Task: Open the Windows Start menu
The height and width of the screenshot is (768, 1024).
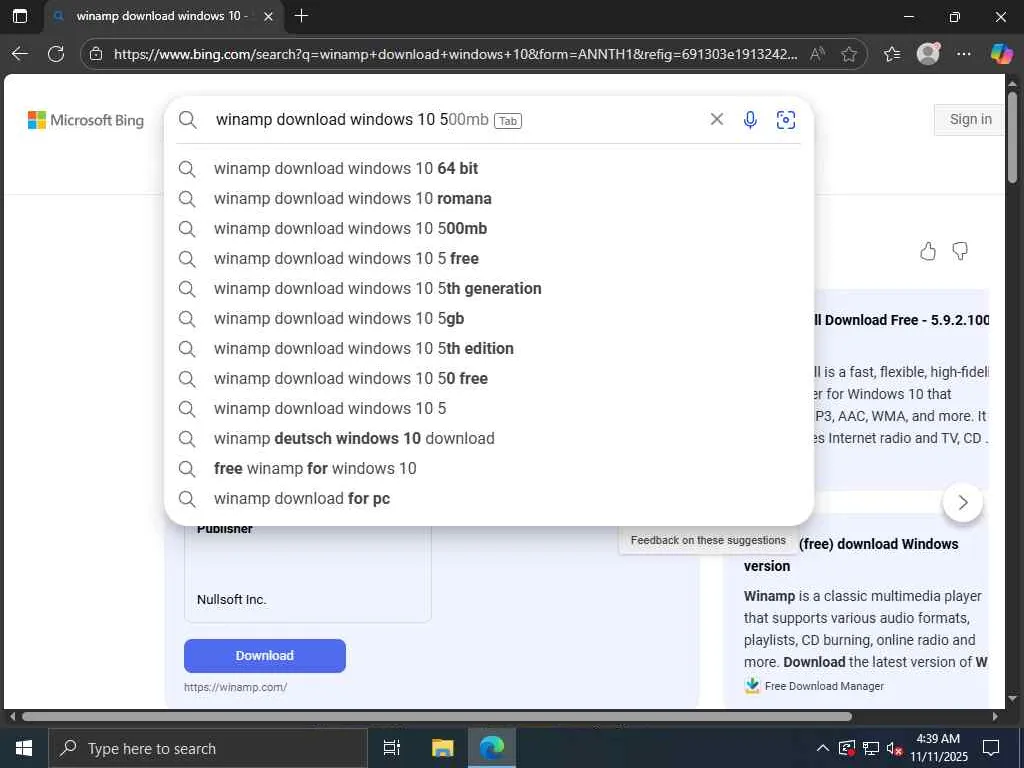Action: point(24,748)
